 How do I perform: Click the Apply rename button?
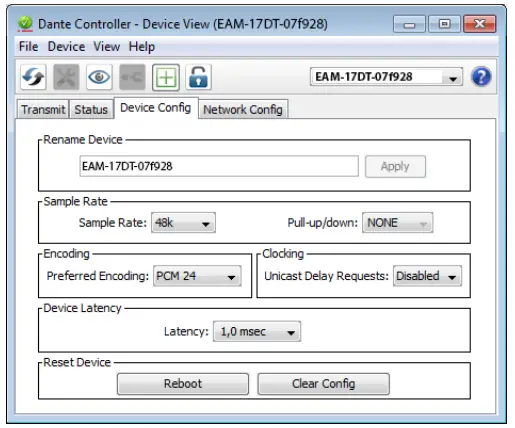point(395,166)
